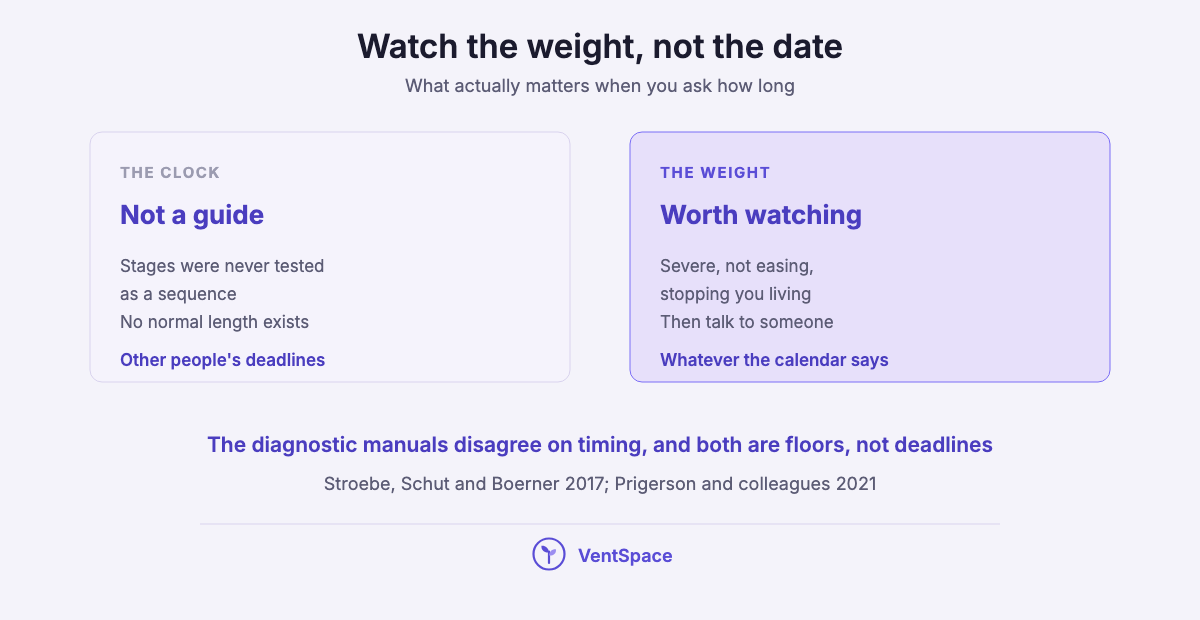1200x620 pixels.
Task: Click the Stroebe, Schut and Boerner citation
Action: pos(600,484)
